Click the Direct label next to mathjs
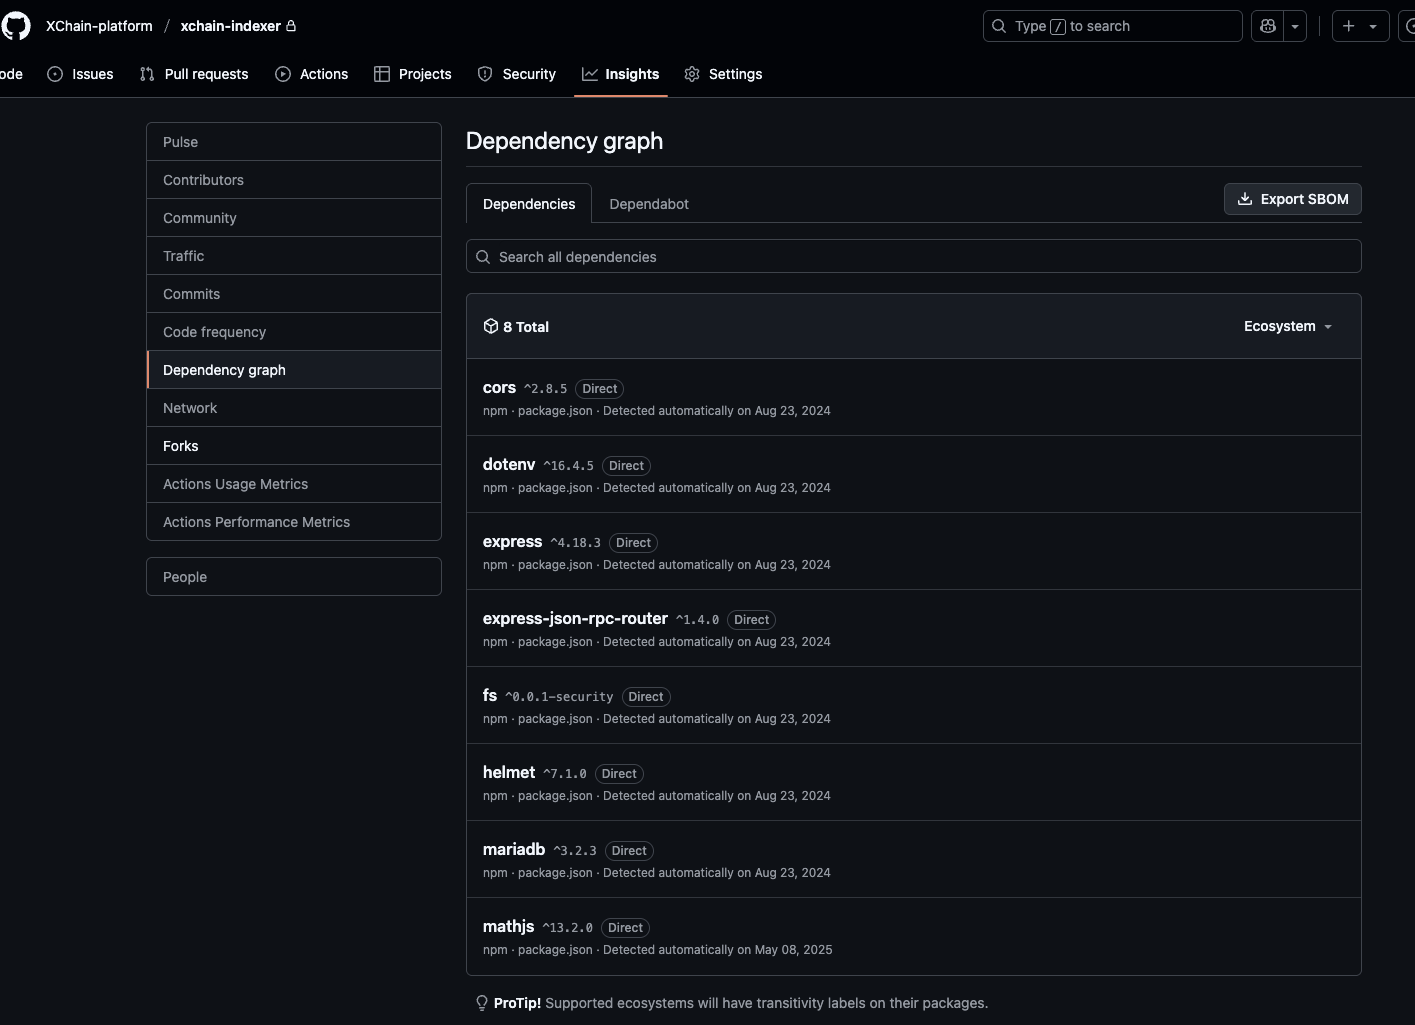This screenshot has width=1415, height=1025. 625,928
